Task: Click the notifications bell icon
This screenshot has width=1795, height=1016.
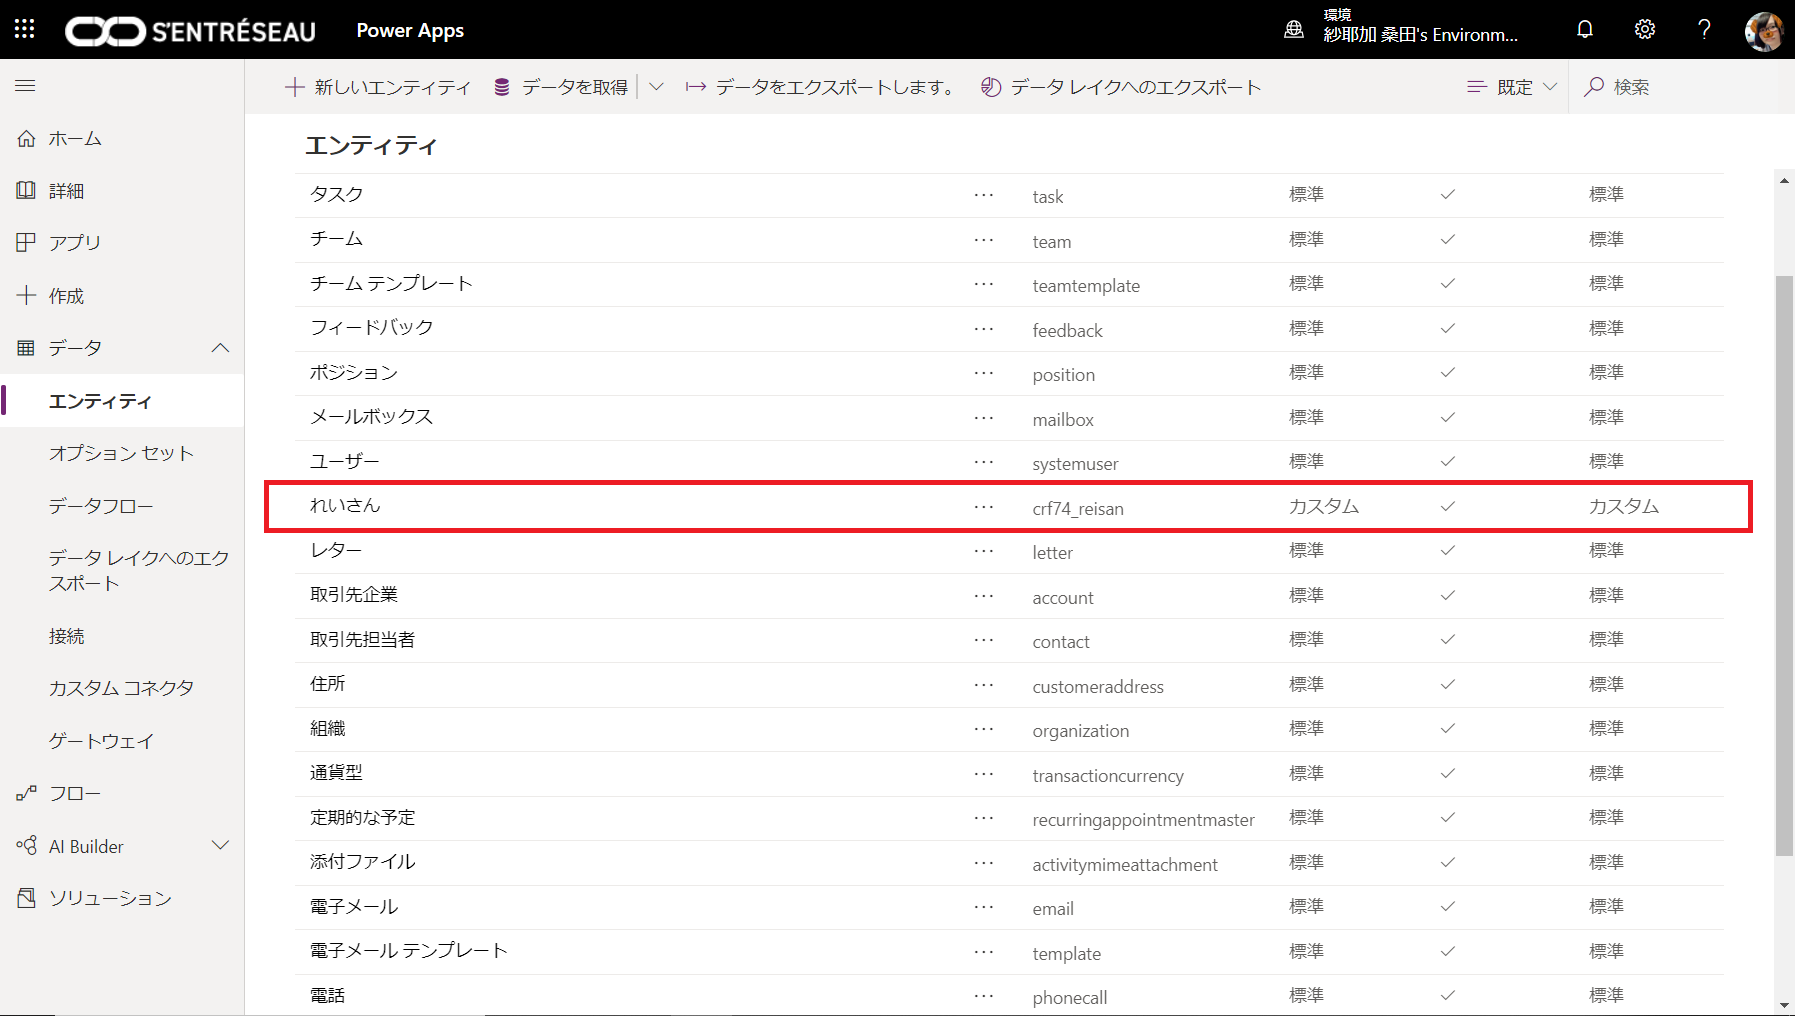Action: [x=1585, y=29]
